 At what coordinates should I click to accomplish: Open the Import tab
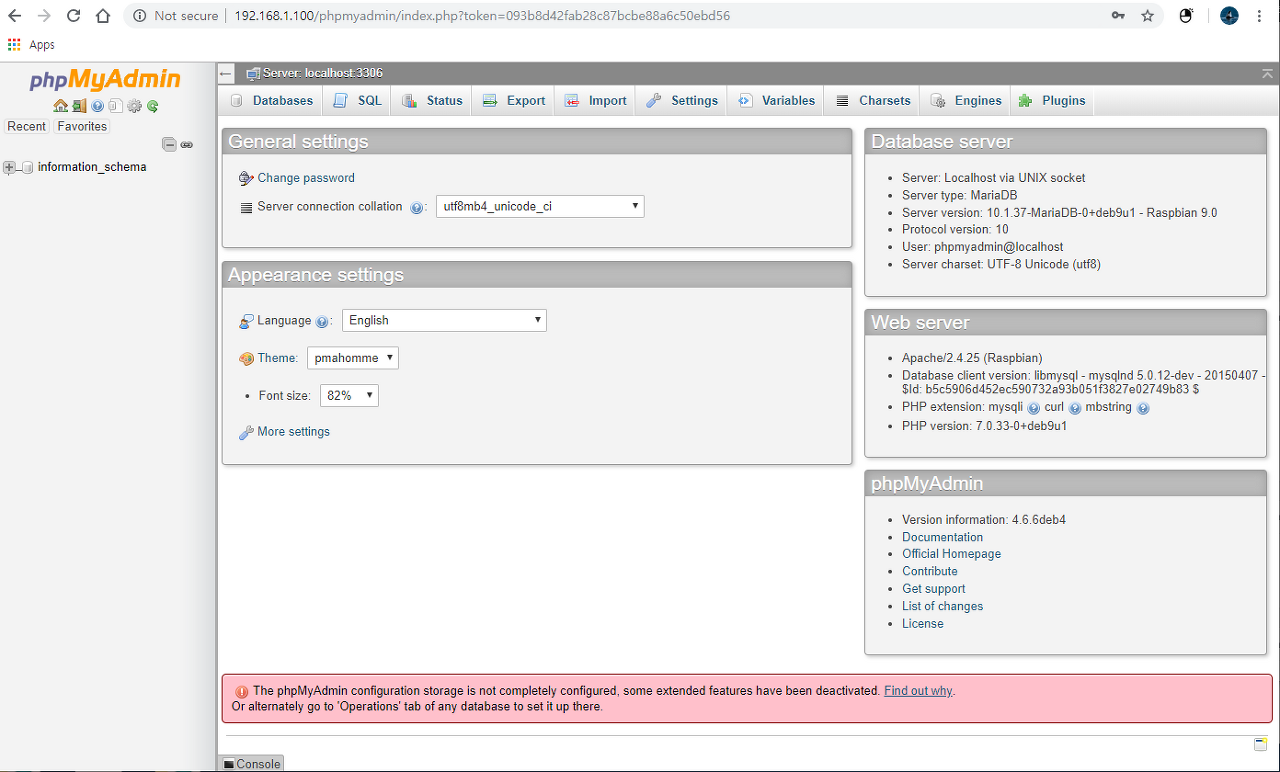(595, 101)
